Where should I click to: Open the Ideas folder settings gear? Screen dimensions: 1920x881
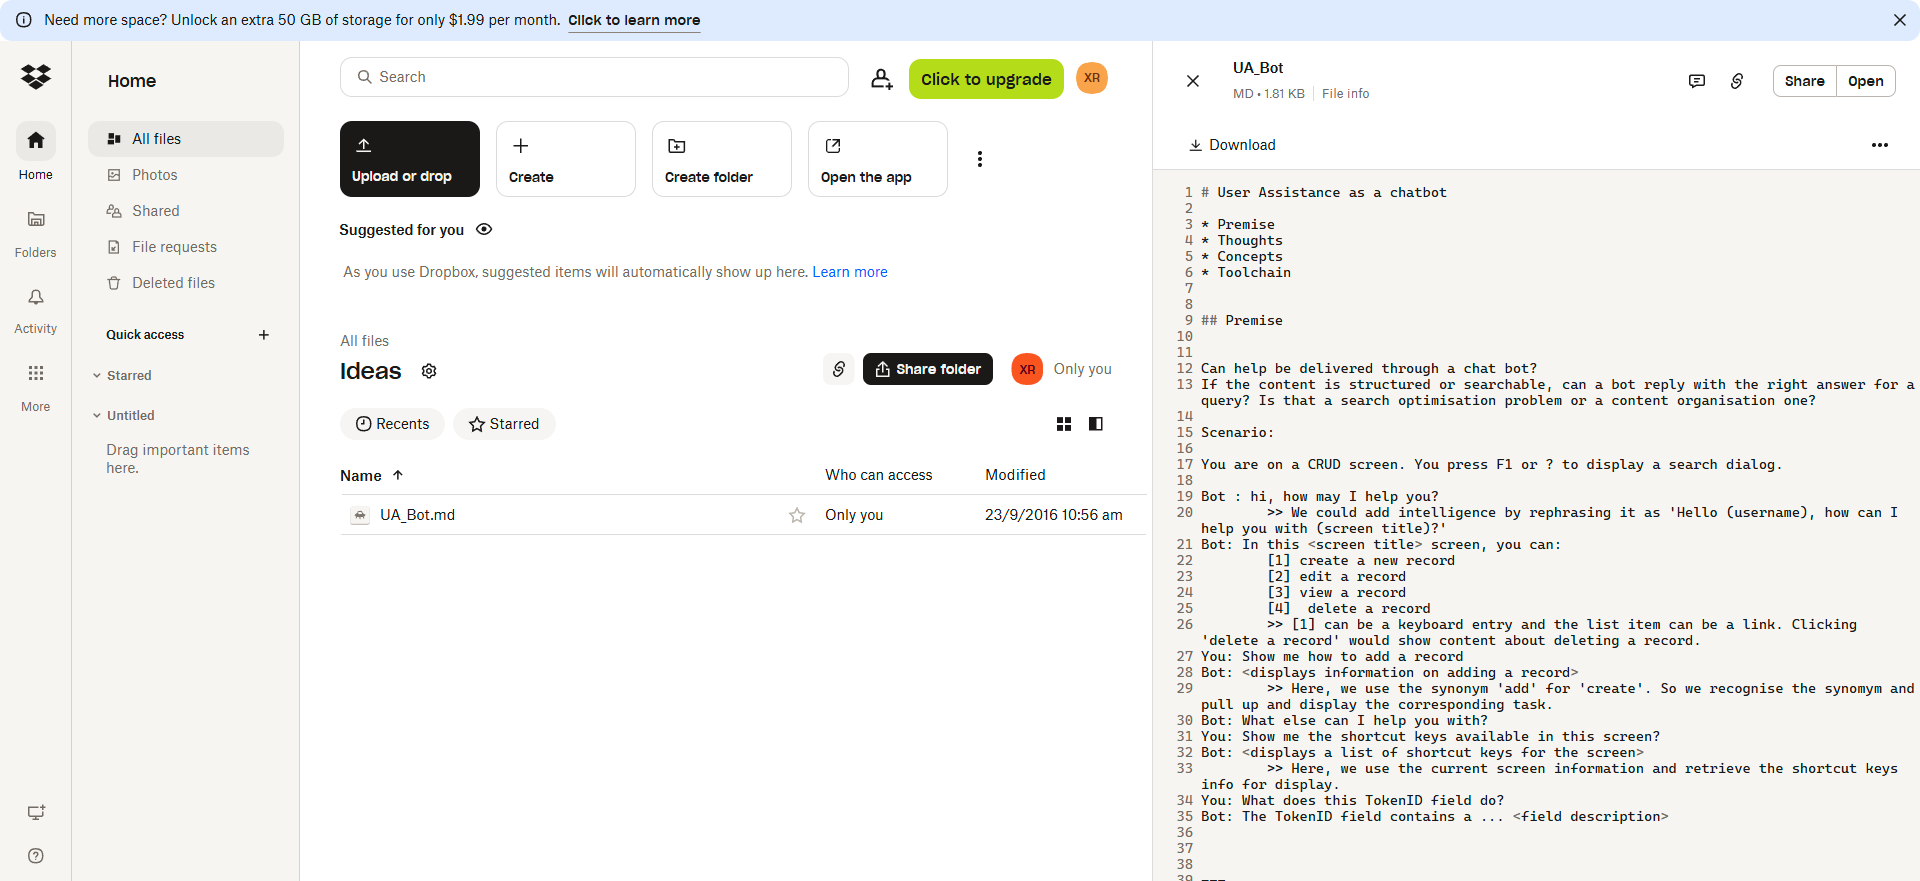coord(429,371)
